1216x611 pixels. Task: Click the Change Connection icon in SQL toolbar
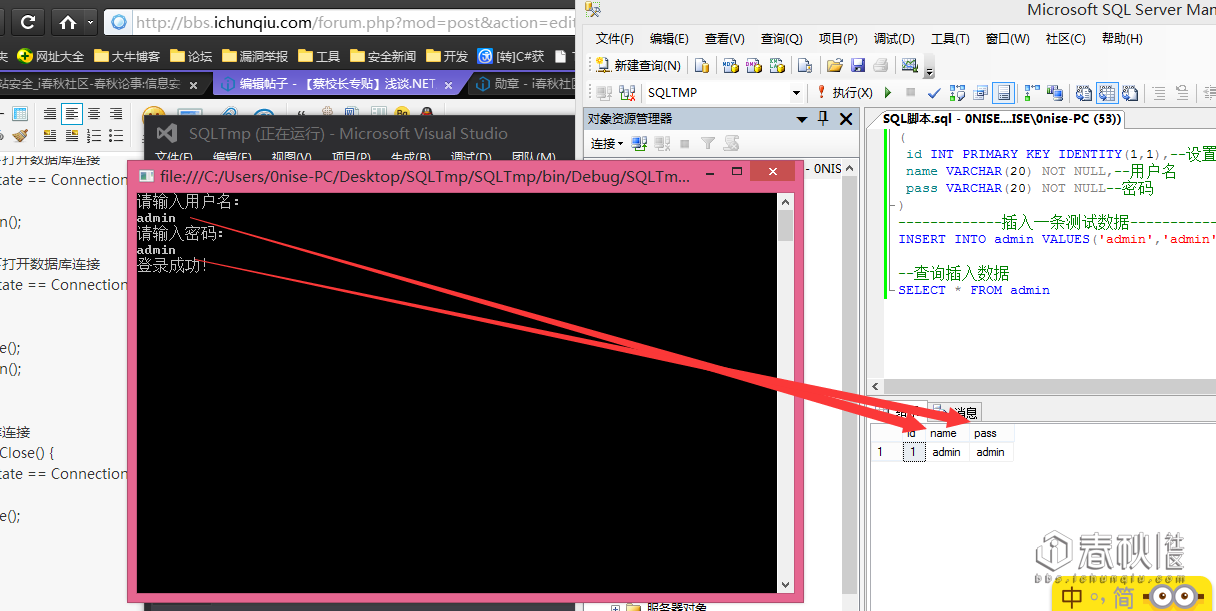point(627,92)
